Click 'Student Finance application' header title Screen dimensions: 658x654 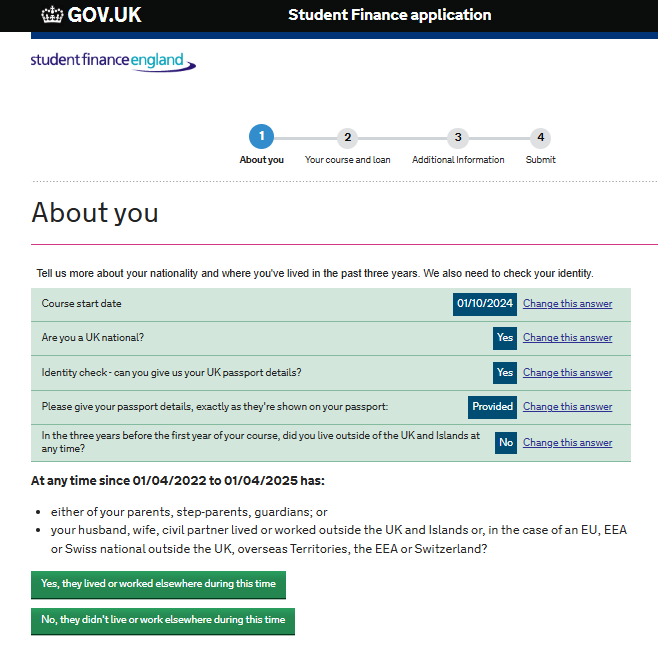click(x=389, y=15)
